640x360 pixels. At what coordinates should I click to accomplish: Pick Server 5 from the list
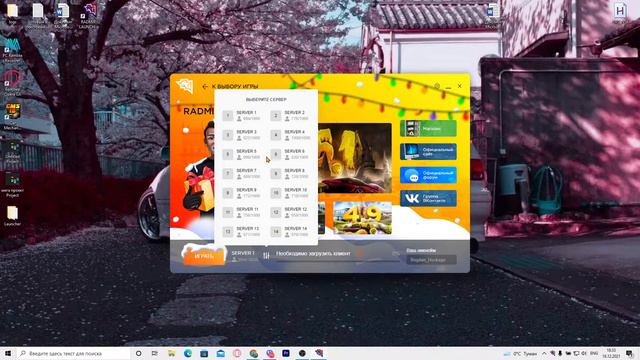pyautogui.click(x=242, y=154)
